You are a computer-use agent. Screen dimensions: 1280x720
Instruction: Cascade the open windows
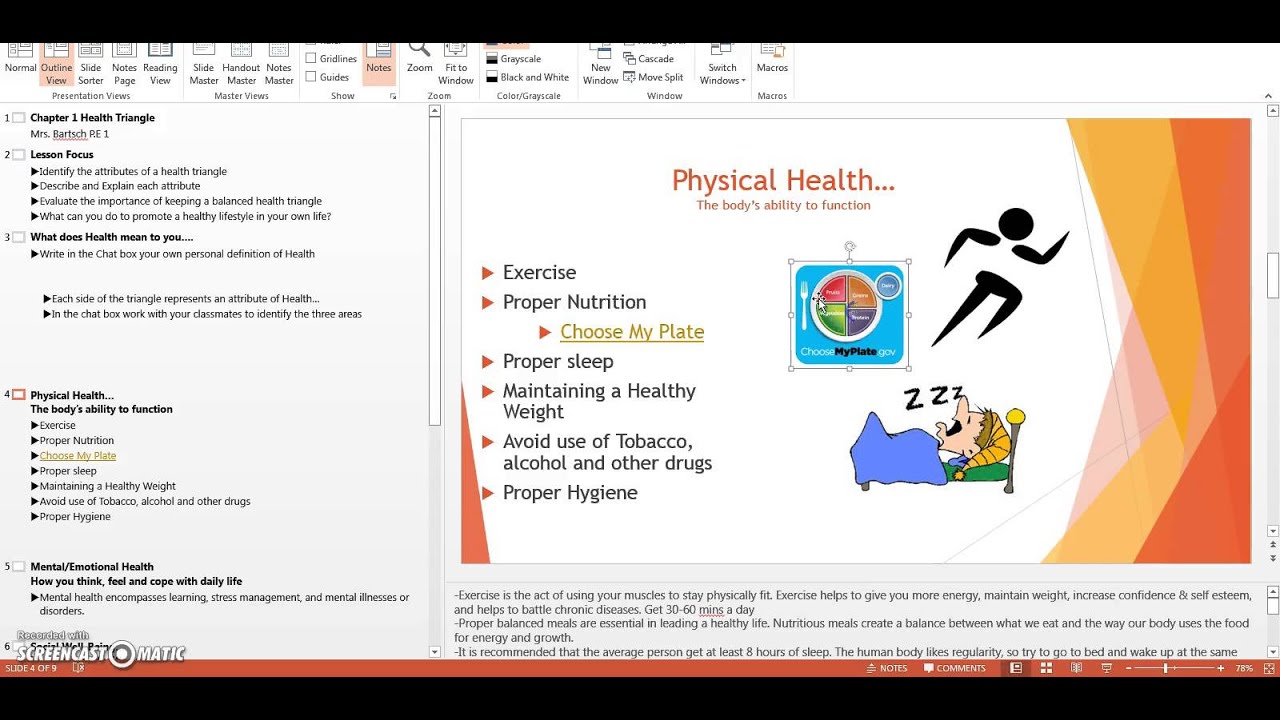pyautogui.click(x=648, y=59)
